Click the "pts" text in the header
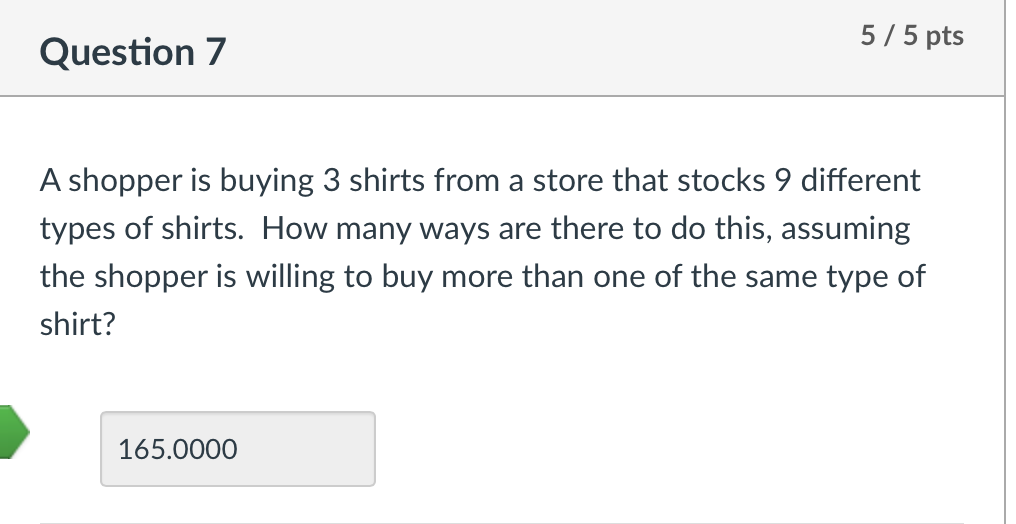 945,36
